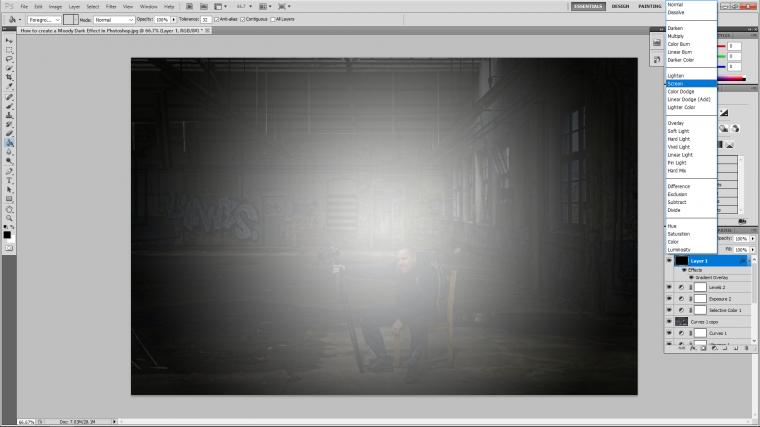Toggle the Anti-alias checkbox

click(217, 19)
